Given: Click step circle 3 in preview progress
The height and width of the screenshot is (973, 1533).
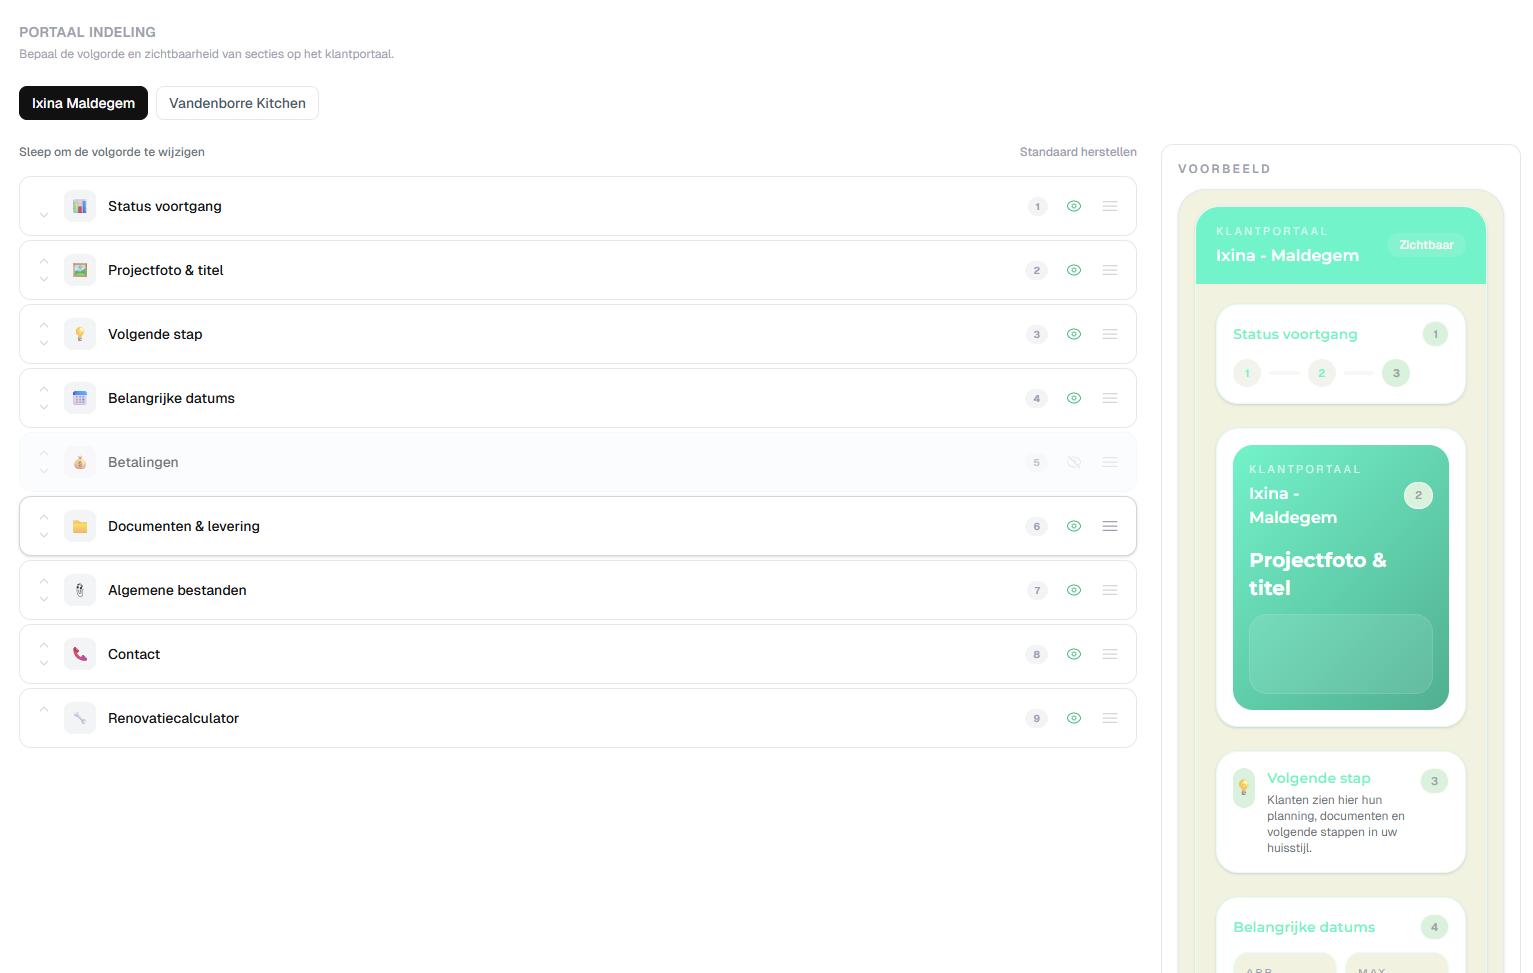Looking at the screenshot, I should click(1396, 373).
